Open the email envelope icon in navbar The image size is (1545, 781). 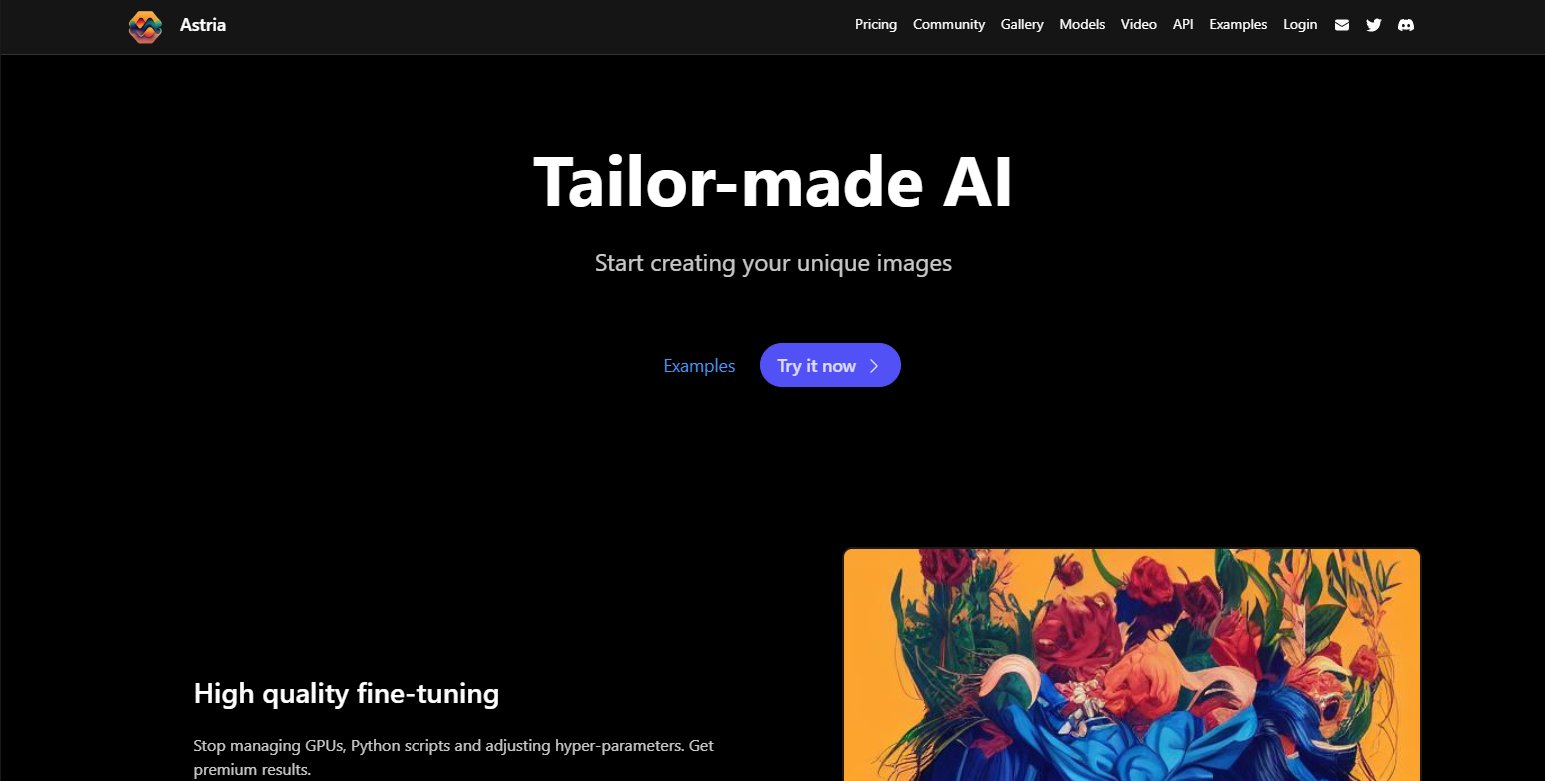(x=1342, y=25)
